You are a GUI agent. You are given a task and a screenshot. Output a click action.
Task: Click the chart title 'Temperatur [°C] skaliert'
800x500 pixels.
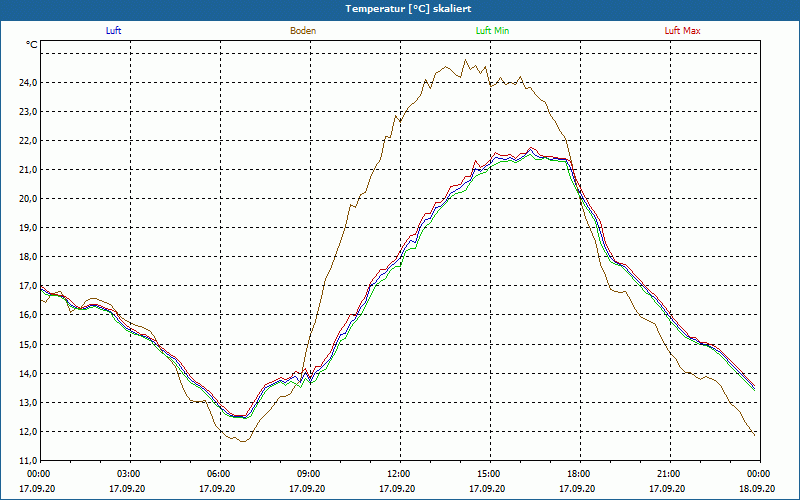pos(408,9)
